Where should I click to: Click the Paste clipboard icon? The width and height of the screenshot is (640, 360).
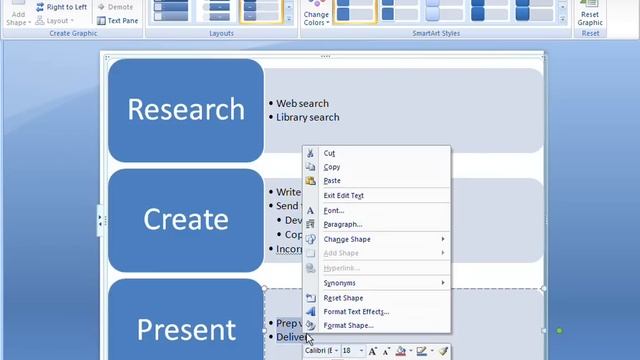[310, 180]
